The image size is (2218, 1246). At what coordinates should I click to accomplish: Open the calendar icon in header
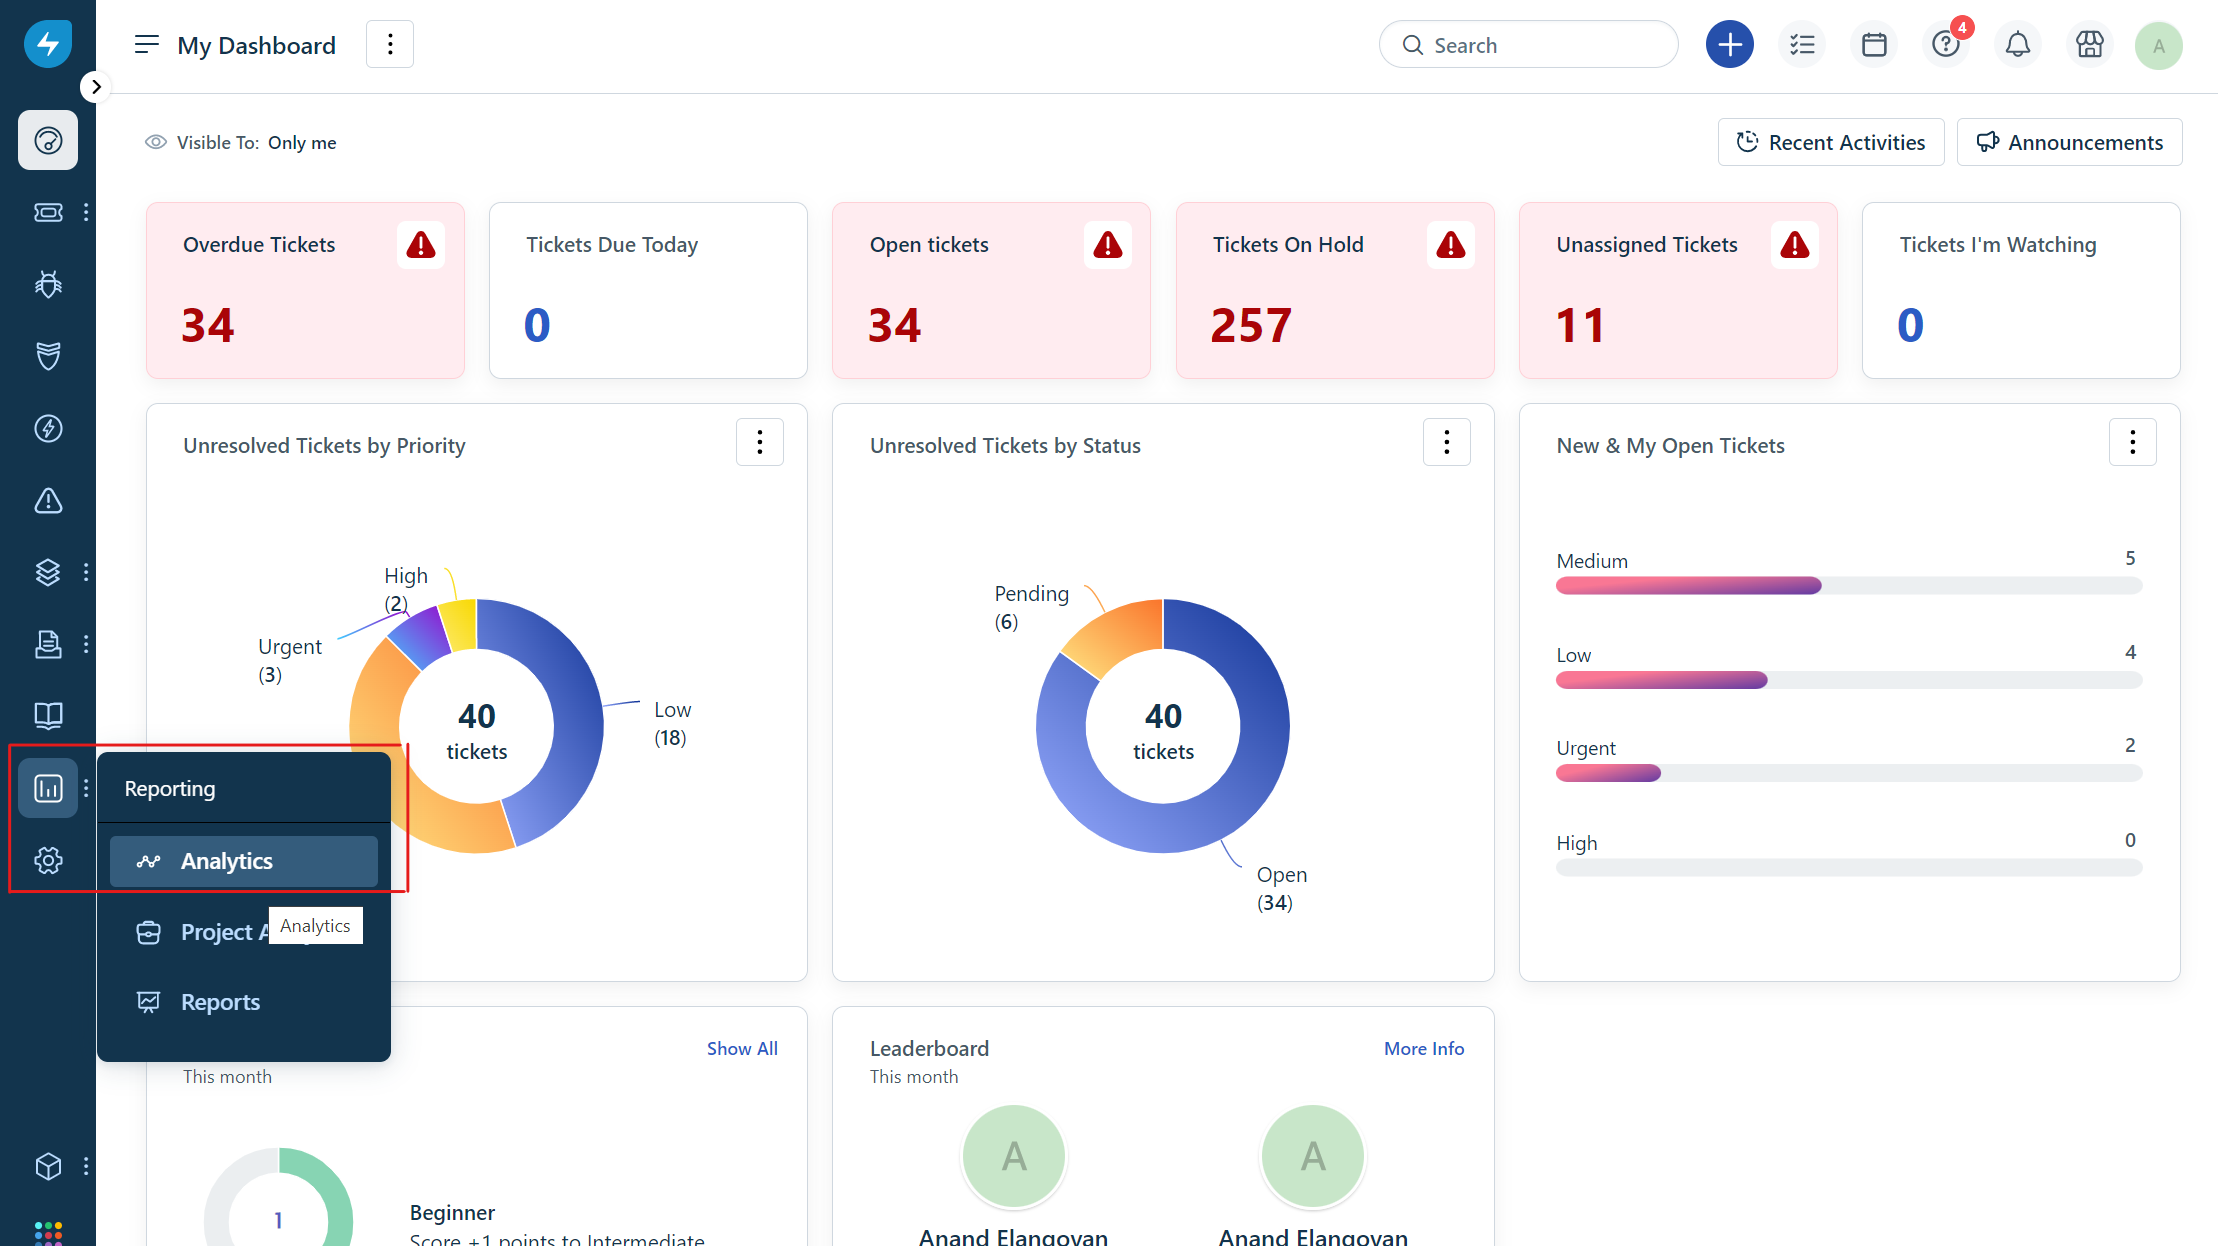coord(1874,45)
